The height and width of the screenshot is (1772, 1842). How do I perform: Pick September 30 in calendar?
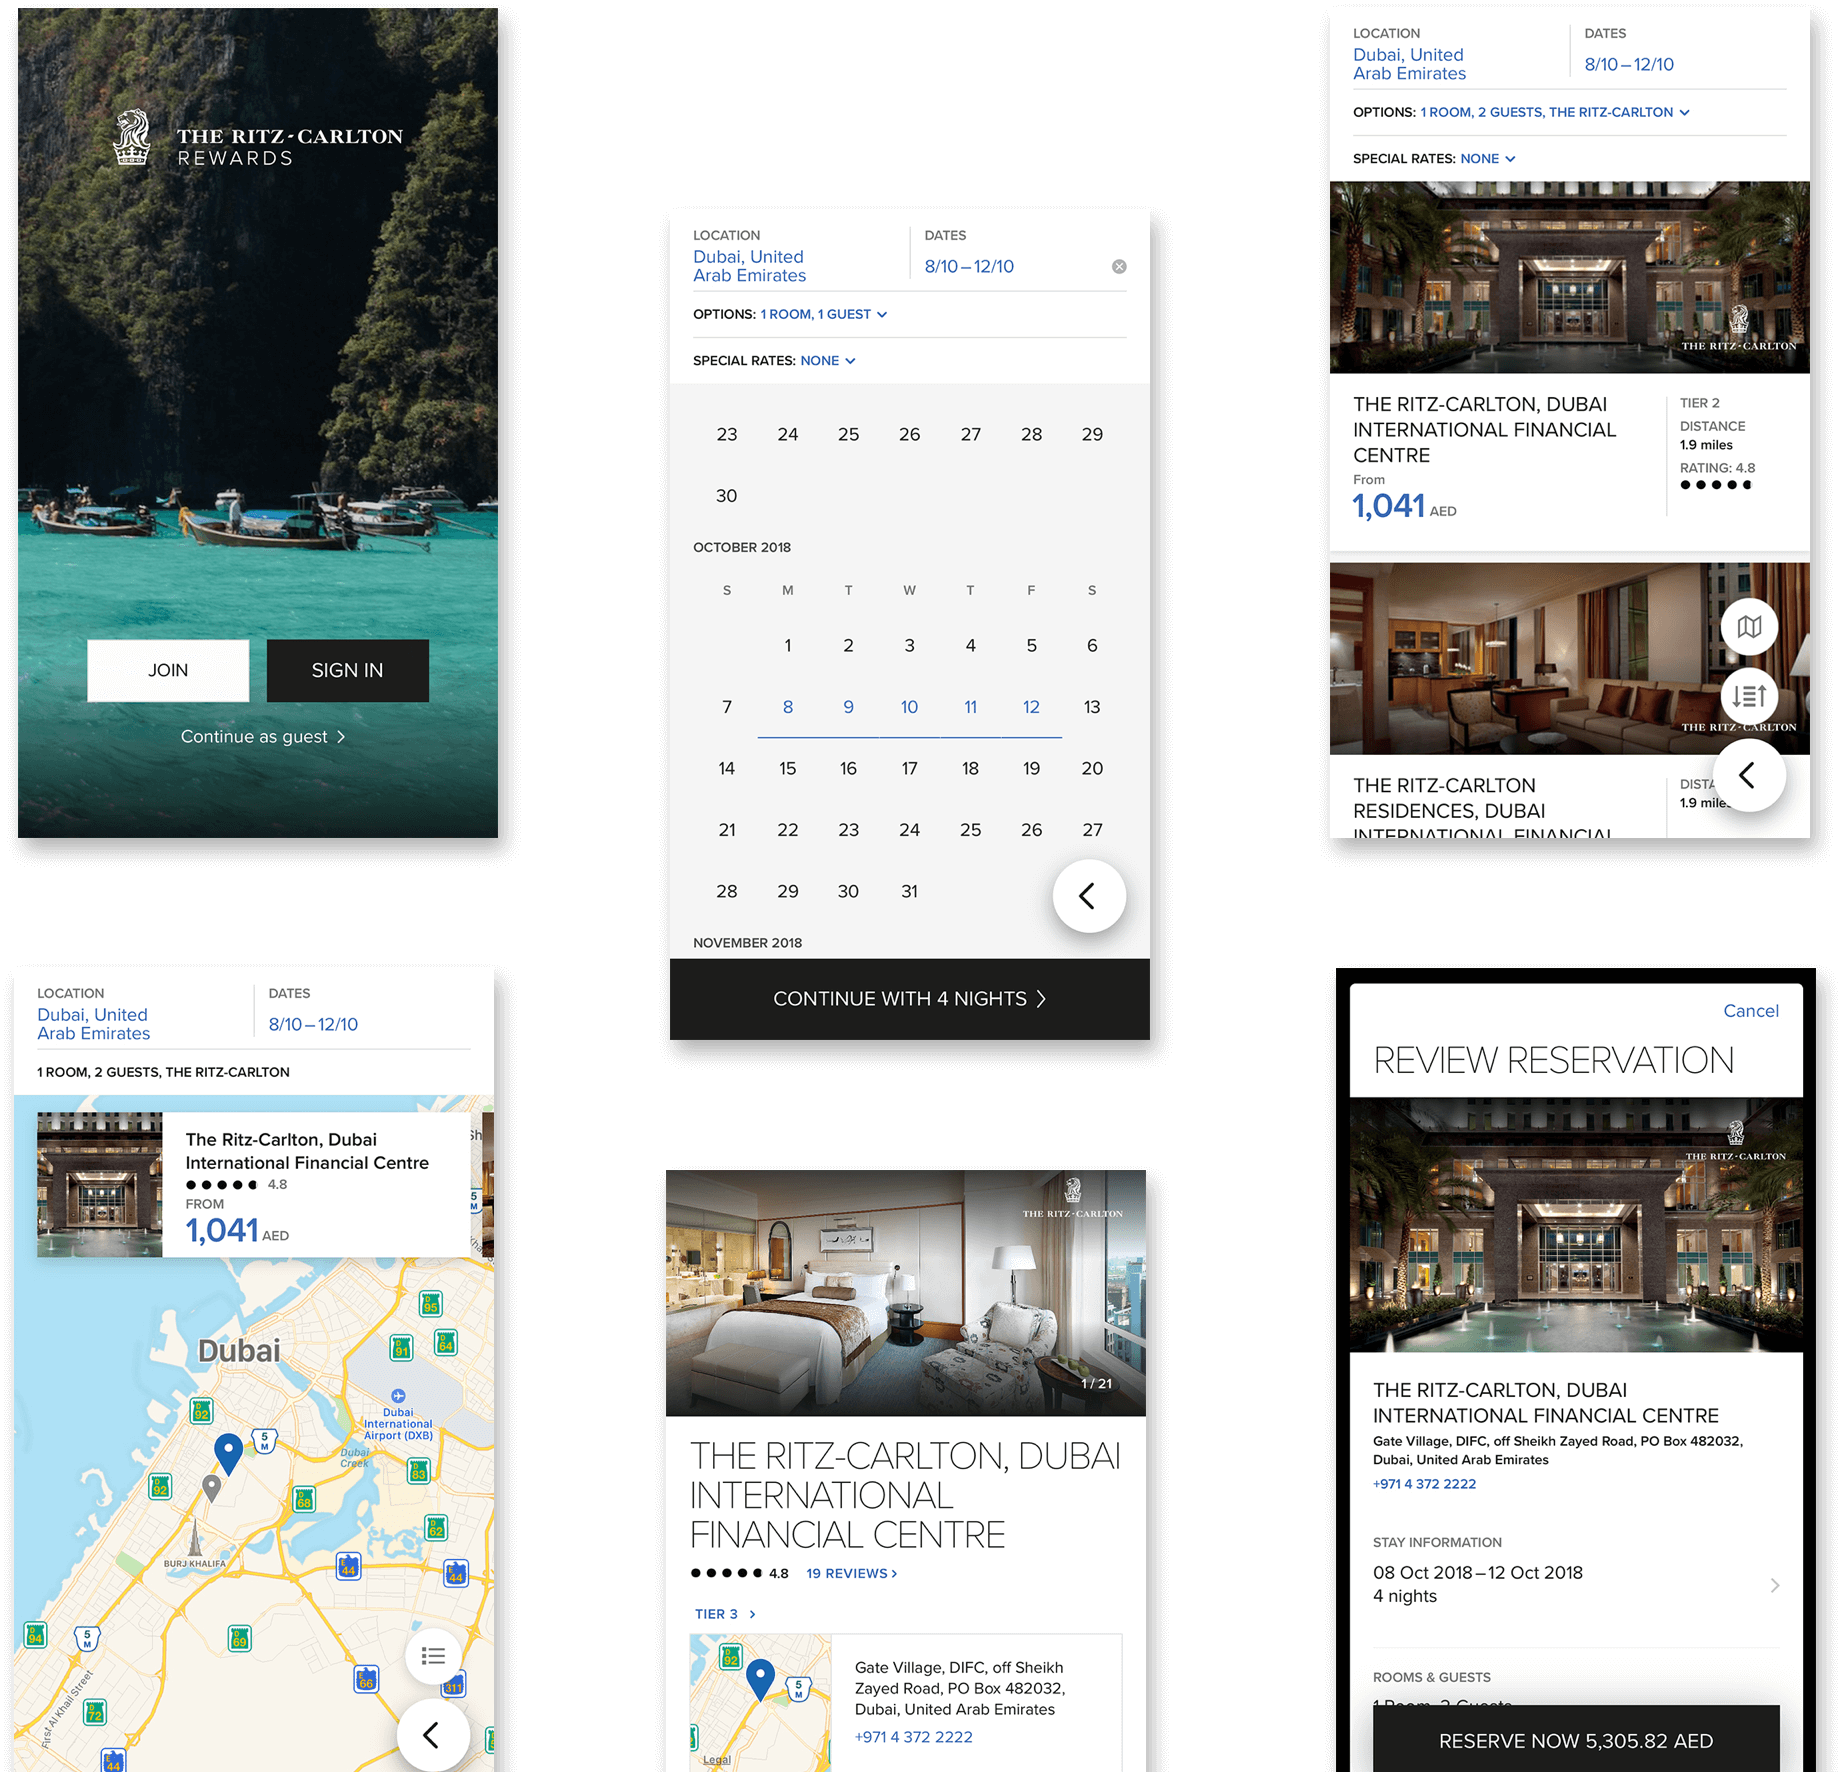click(x=727, y=496)
